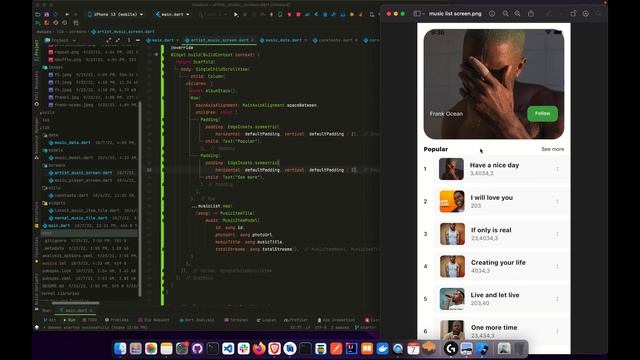
Task: Open the main.dart run configuration dropdown
Action: [x=172, y=14]
